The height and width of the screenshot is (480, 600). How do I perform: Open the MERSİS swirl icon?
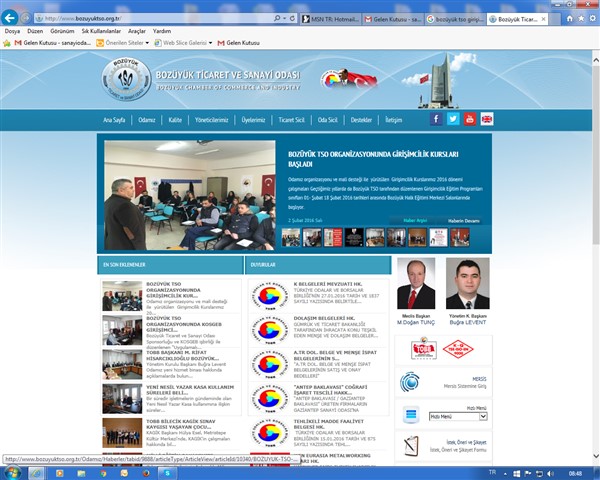coord(410,382)
